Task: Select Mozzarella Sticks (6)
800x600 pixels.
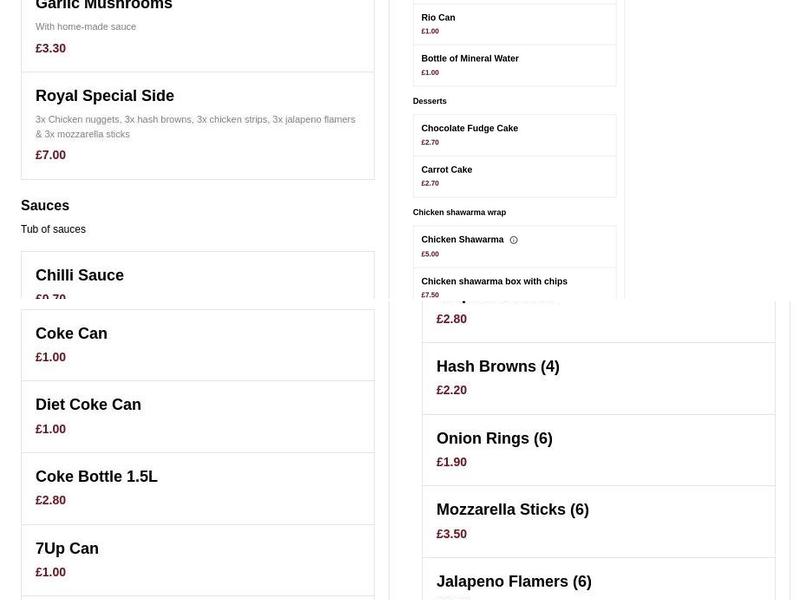Action: 598,521
